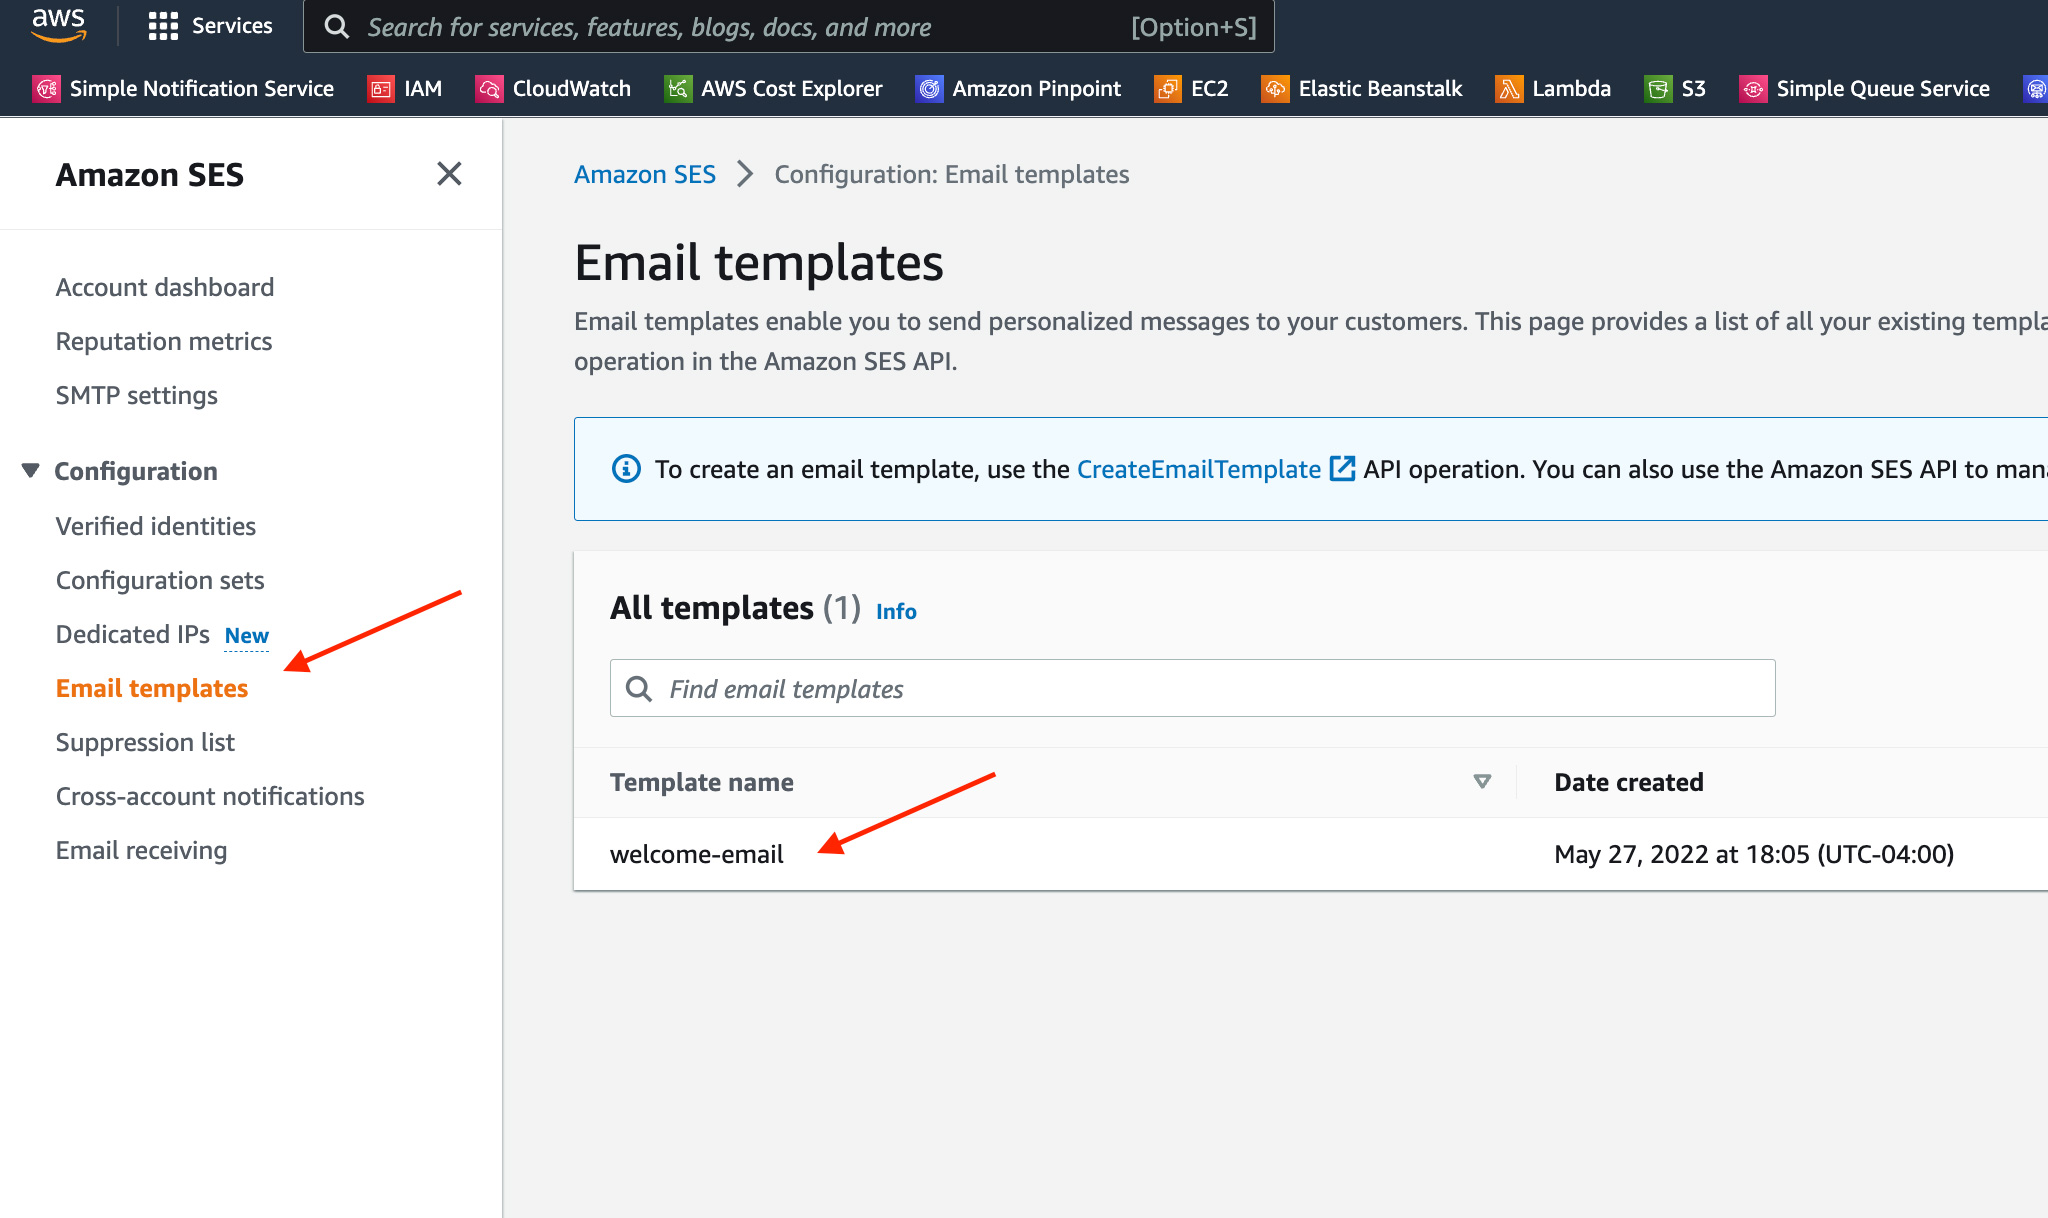Open Email receiving
The width and height of the screenshot is (2048, 1218).
142,850
